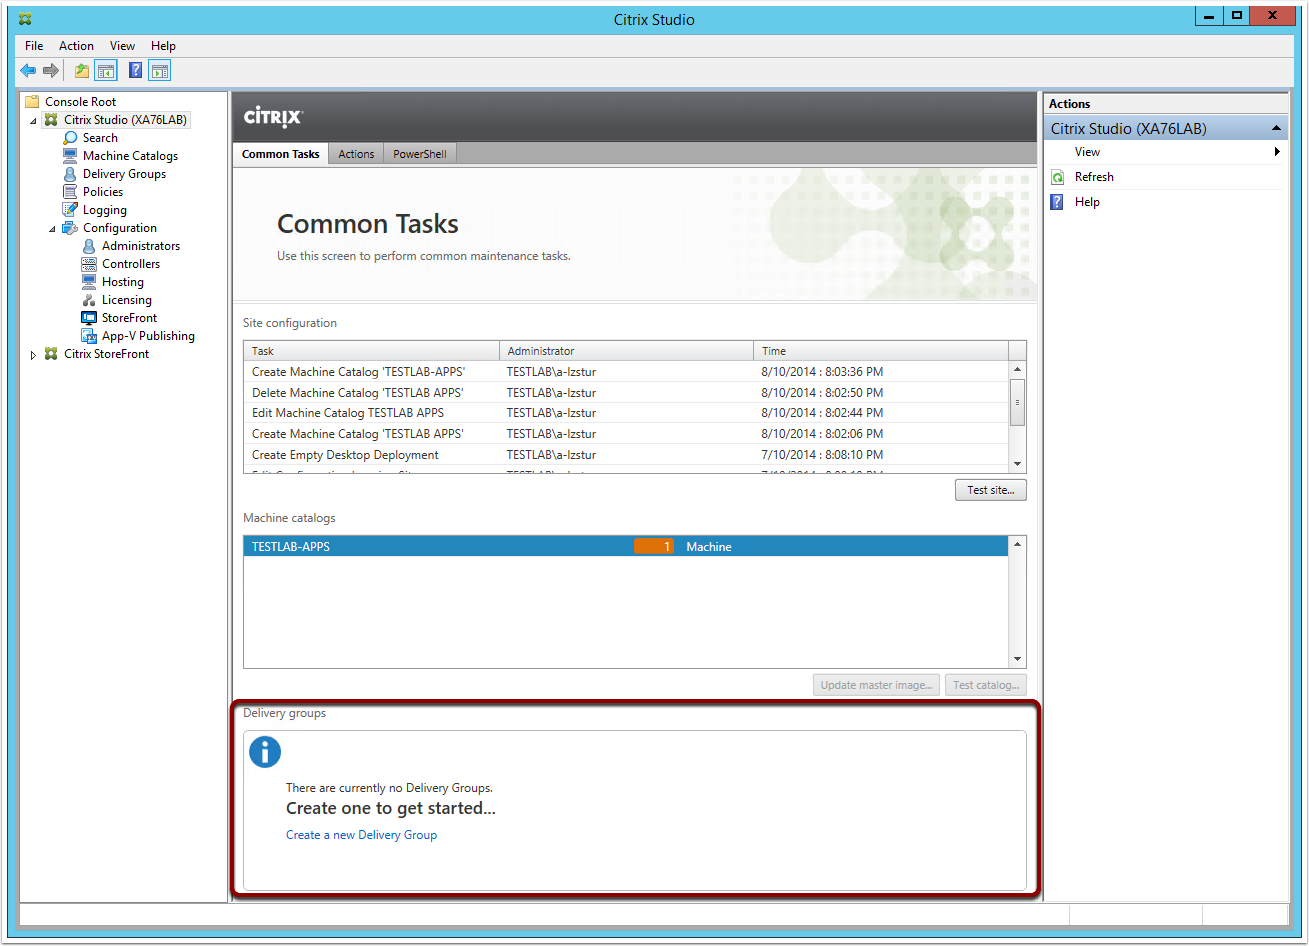This screenshot has height=946, width=1309.
Task: Click the Site configuration list scroll up arrow
Action: pyautogui.click(x=1018, y=369)
